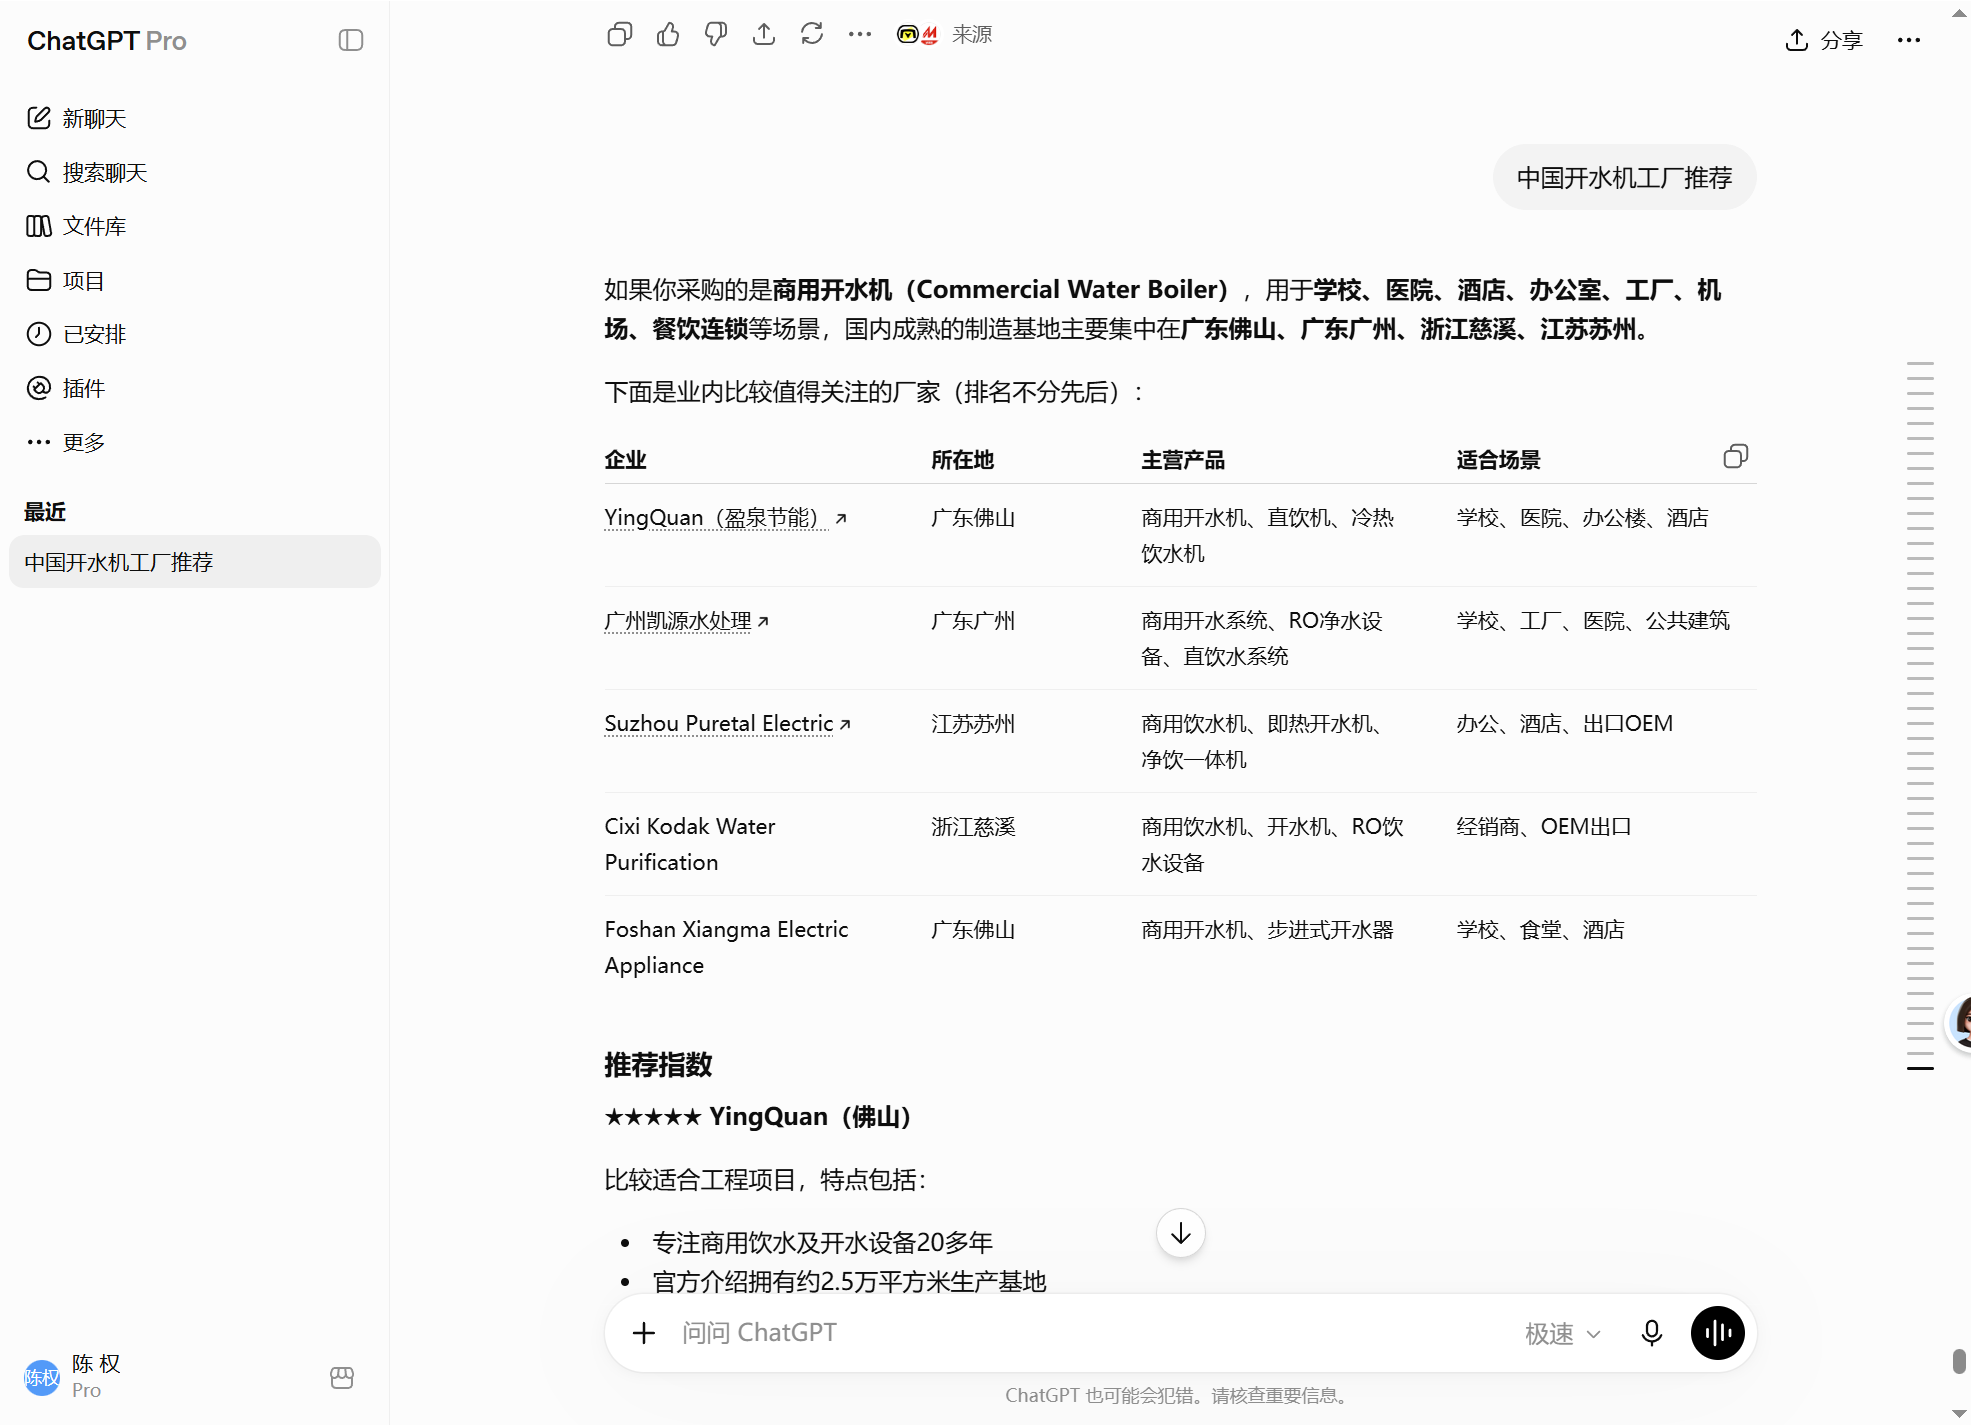The width and height of the screenshot is (1971, 1425).
Task: Click ★★★★★ YingQuan（佛山）heading
Action: [758, 1117]
